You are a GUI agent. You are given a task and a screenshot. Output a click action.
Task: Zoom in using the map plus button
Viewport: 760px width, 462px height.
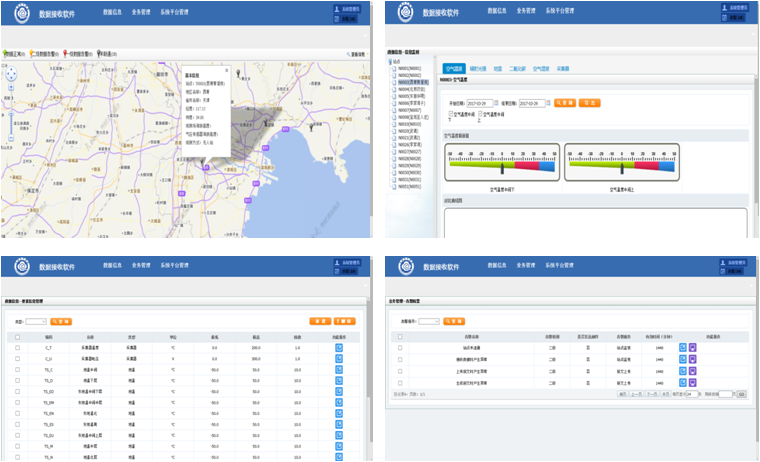tap(11, 87)
